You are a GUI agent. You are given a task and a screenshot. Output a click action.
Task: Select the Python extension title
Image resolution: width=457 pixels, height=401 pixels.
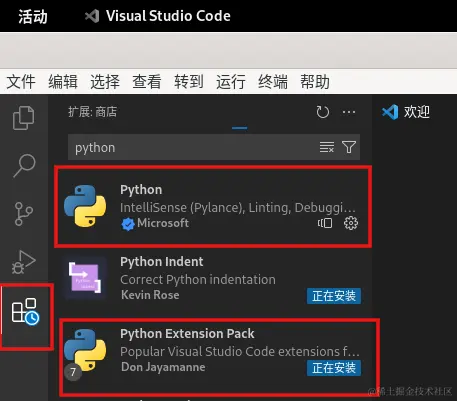[x=141, y=189]
